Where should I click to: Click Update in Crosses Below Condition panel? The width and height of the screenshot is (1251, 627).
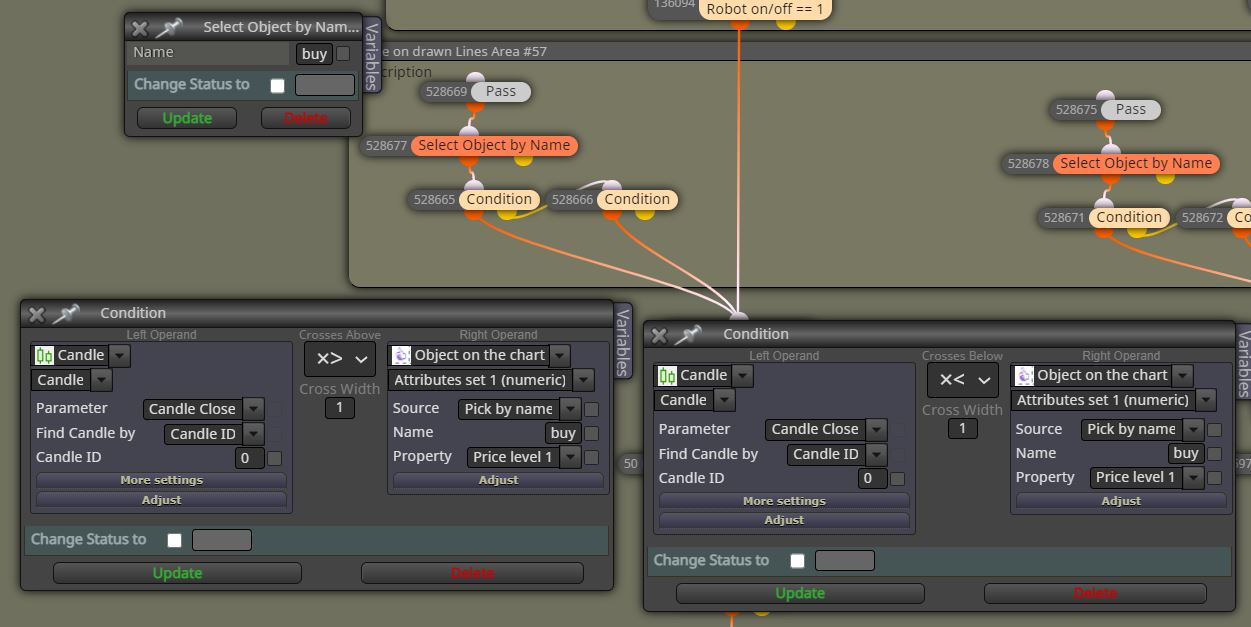click(x=800, y=594)
